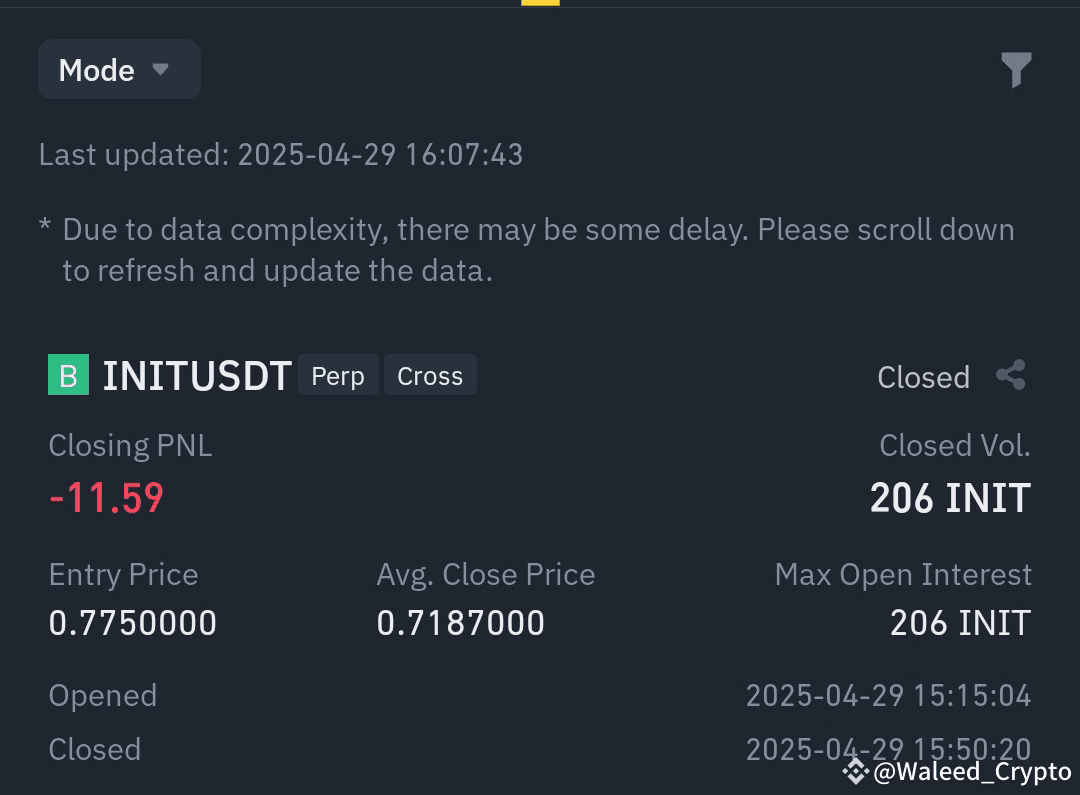The height and width of the screenshot is (795, 1080).
Task: Click the Closed Vol. 206 INIT value
Action: coord(950,497)
